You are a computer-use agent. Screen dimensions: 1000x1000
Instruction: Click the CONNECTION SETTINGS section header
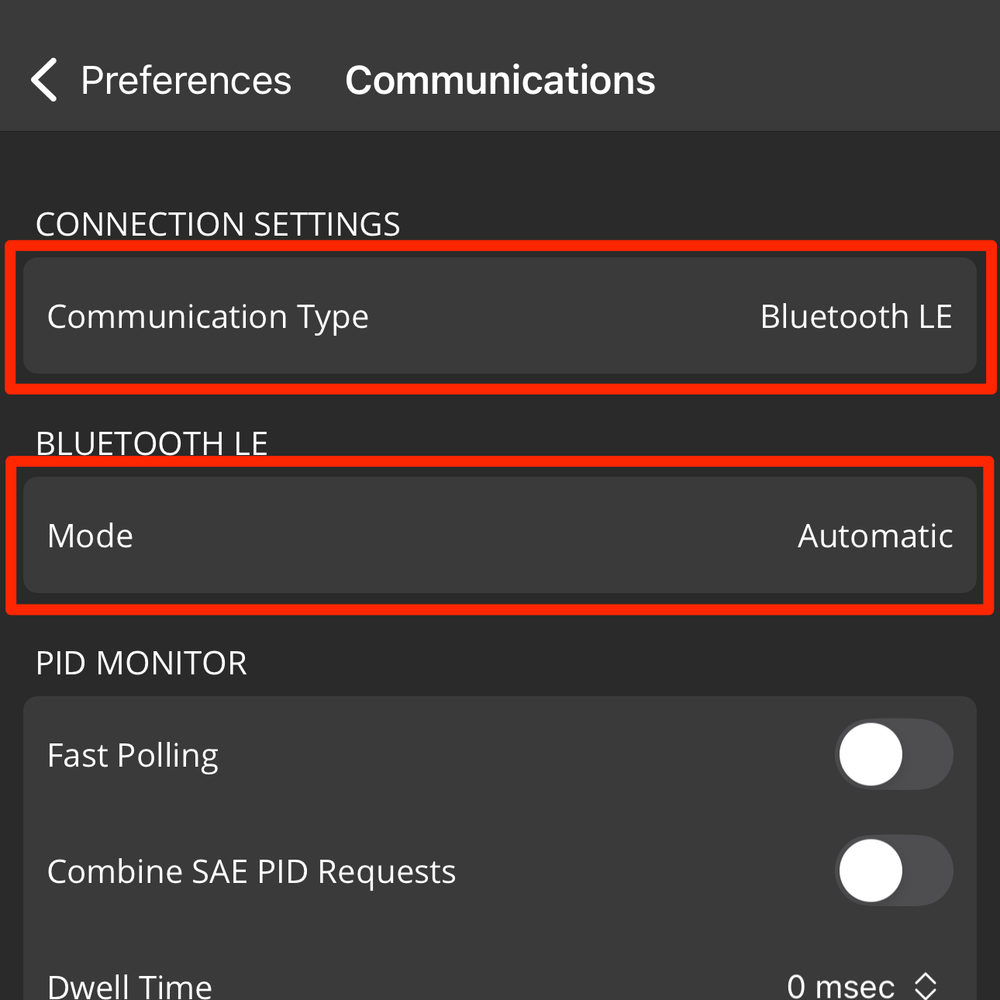point(218,224)
